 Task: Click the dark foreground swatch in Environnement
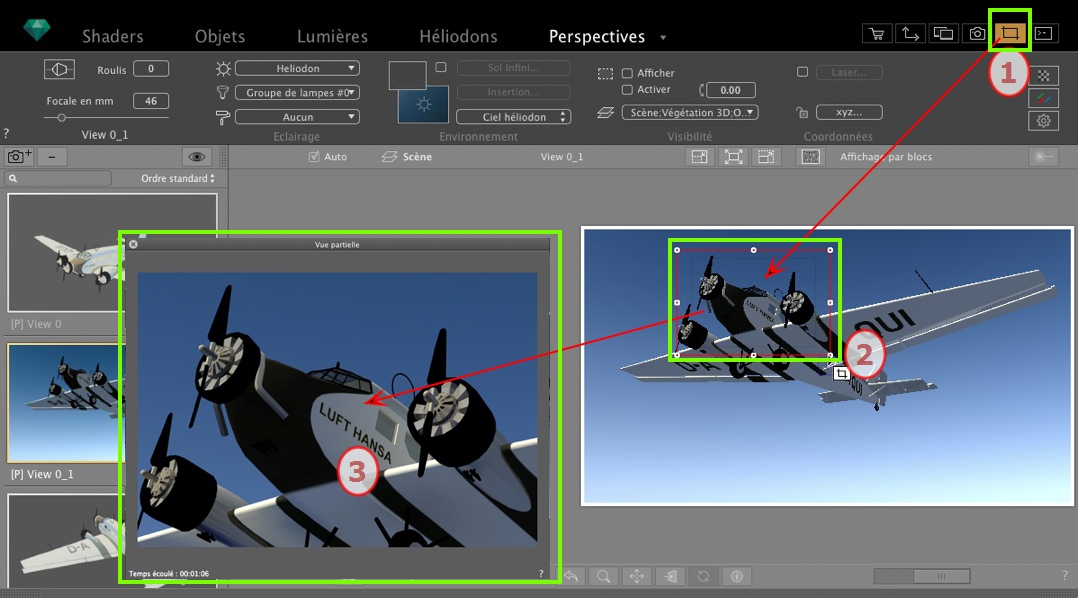(407, 74)
